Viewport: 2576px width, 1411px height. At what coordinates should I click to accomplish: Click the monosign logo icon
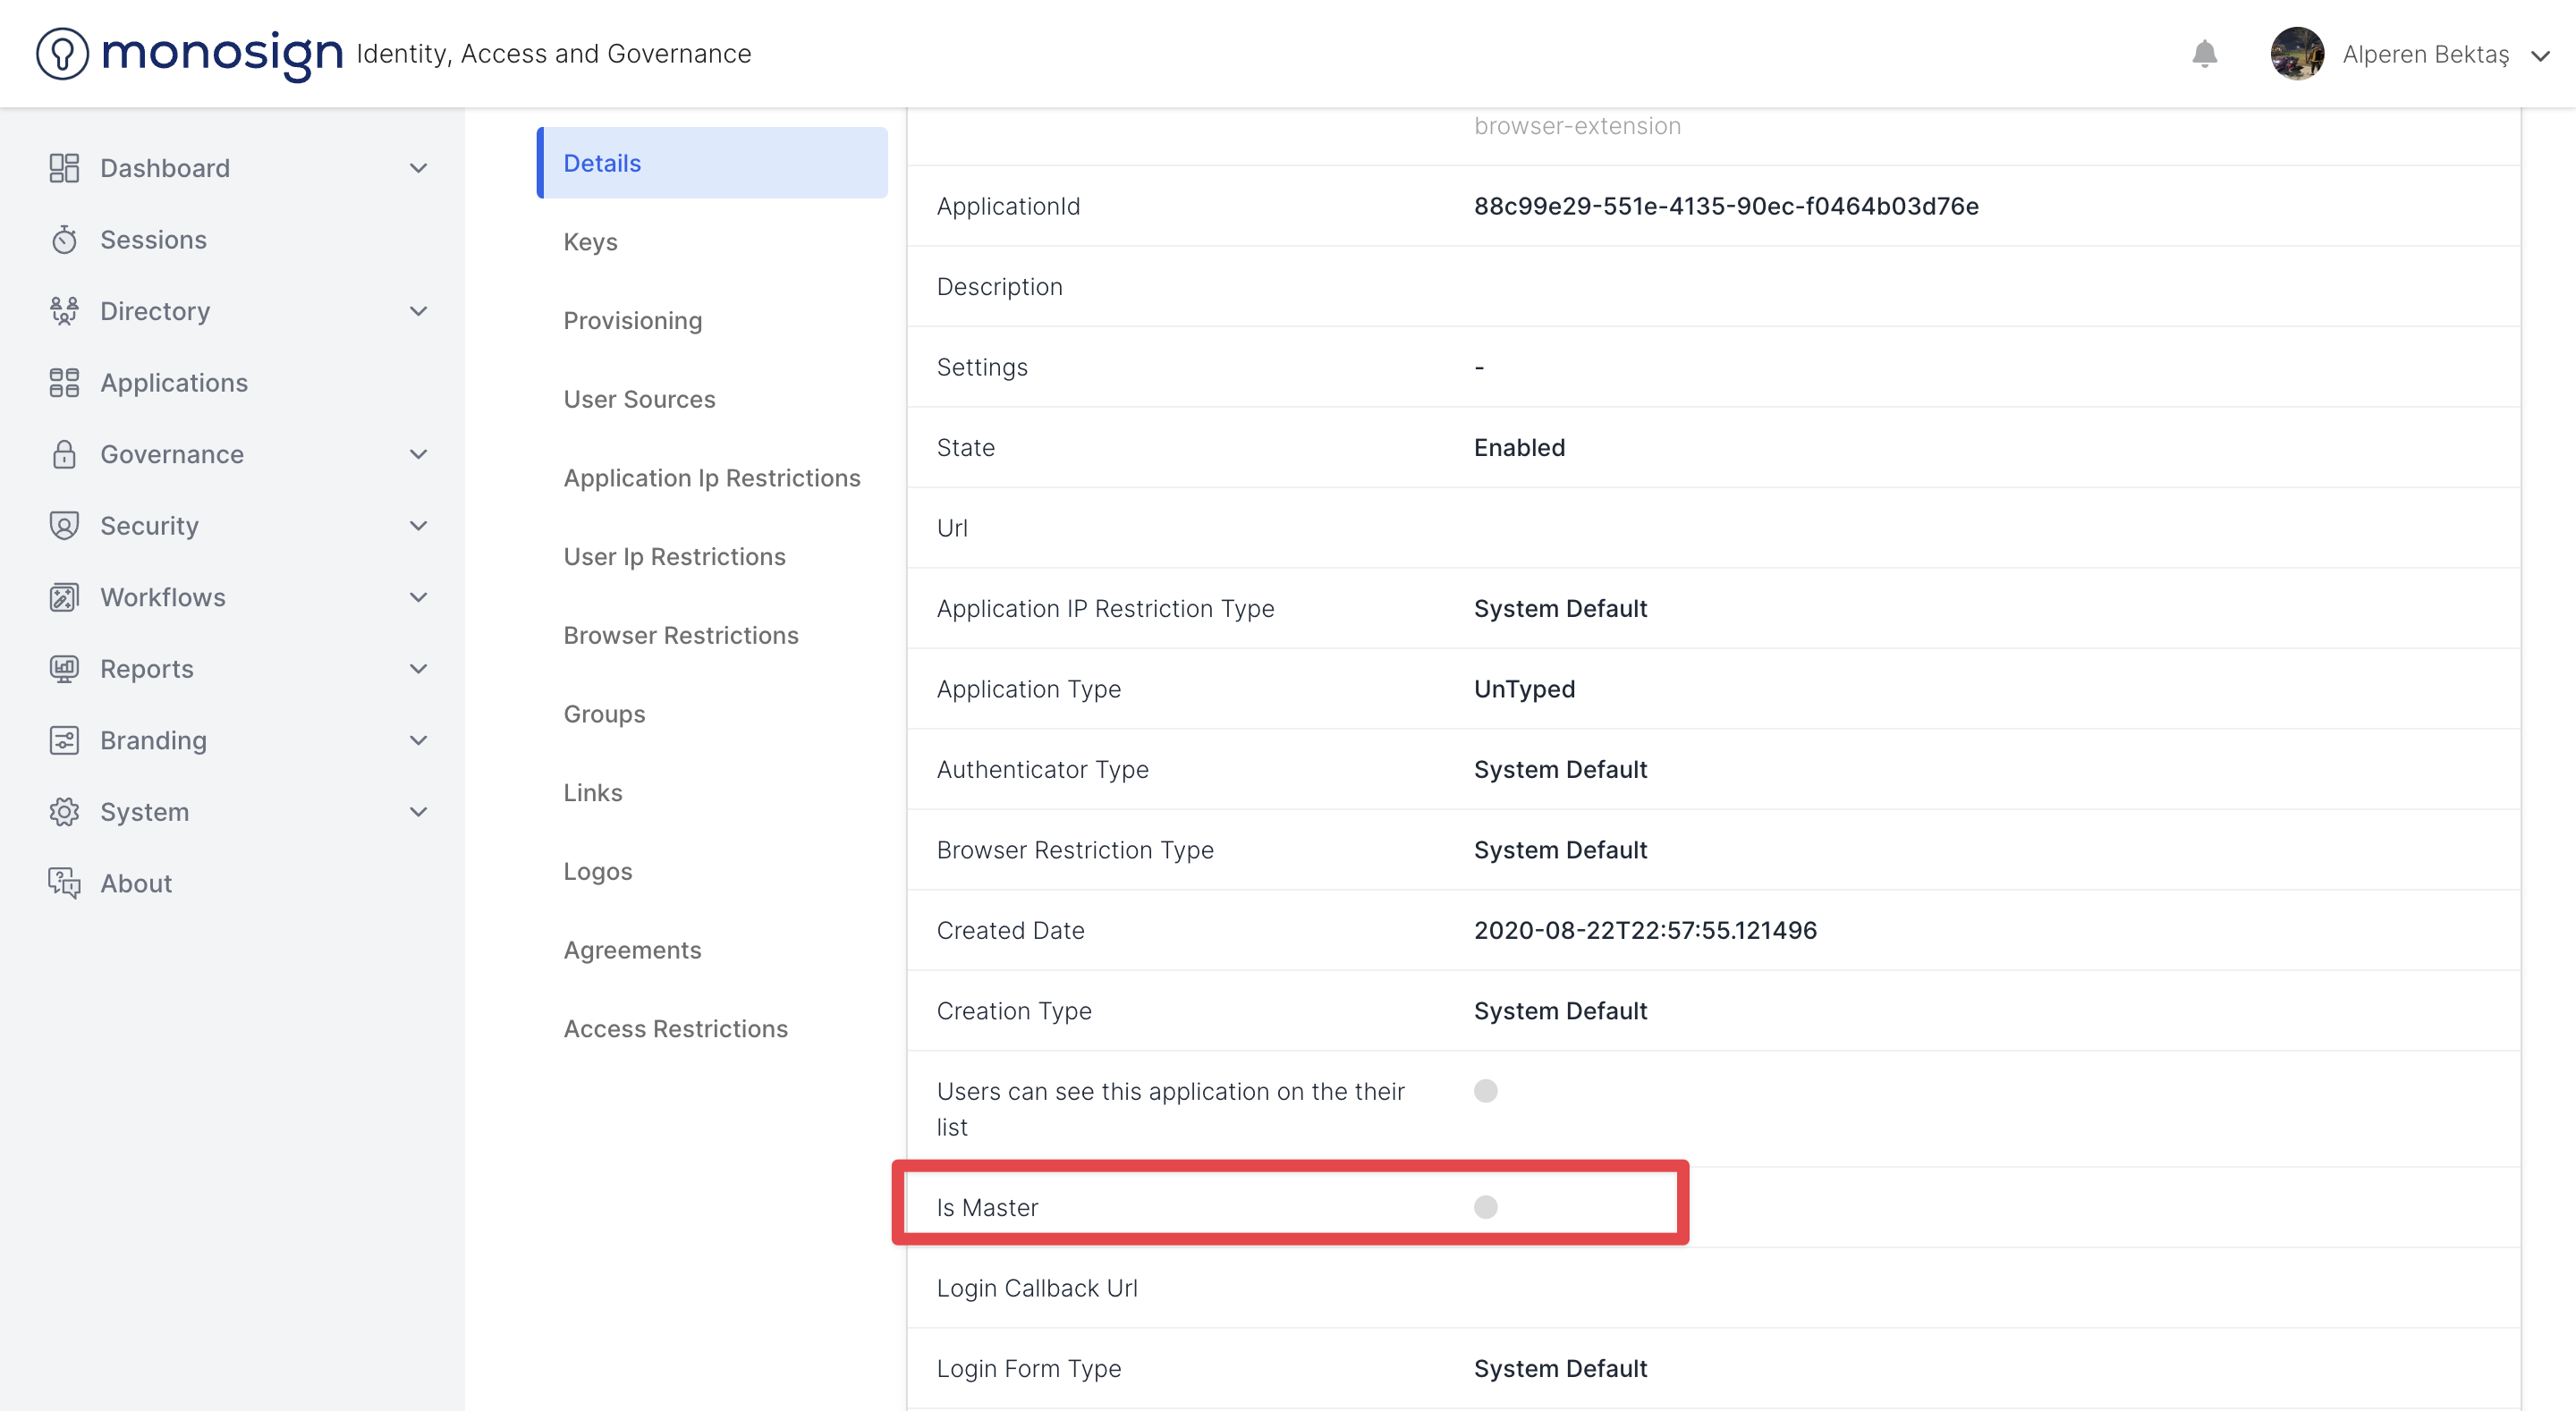(x=62, y=53)
